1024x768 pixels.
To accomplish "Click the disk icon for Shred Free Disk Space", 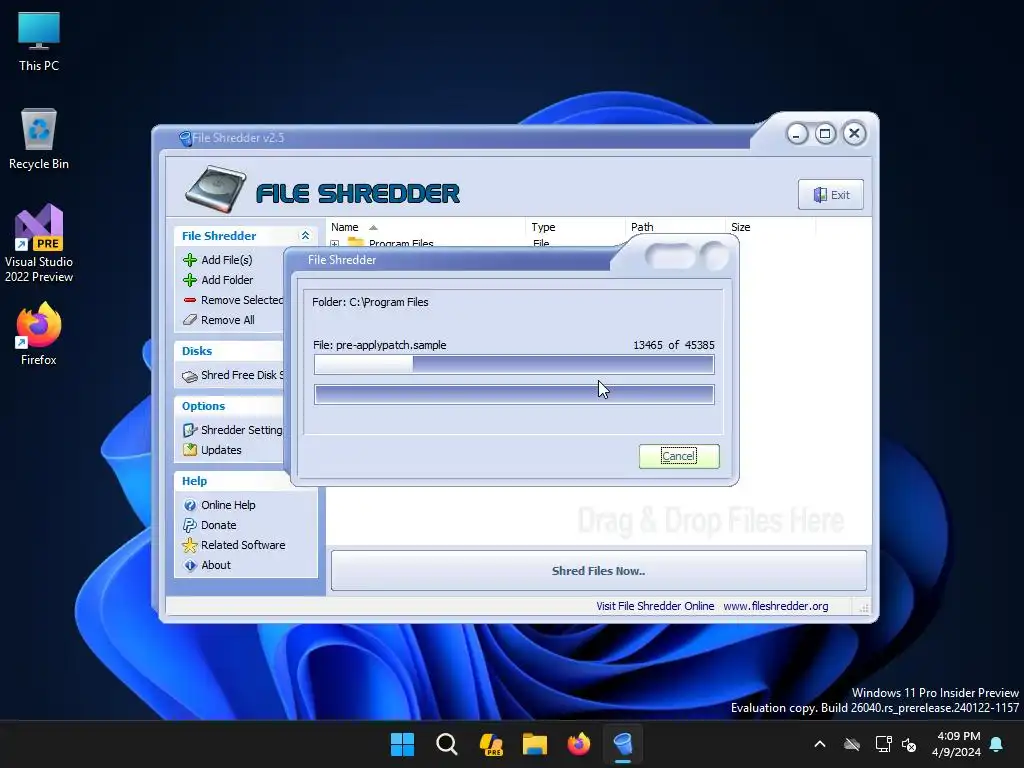I will click(x=190, y=376).
